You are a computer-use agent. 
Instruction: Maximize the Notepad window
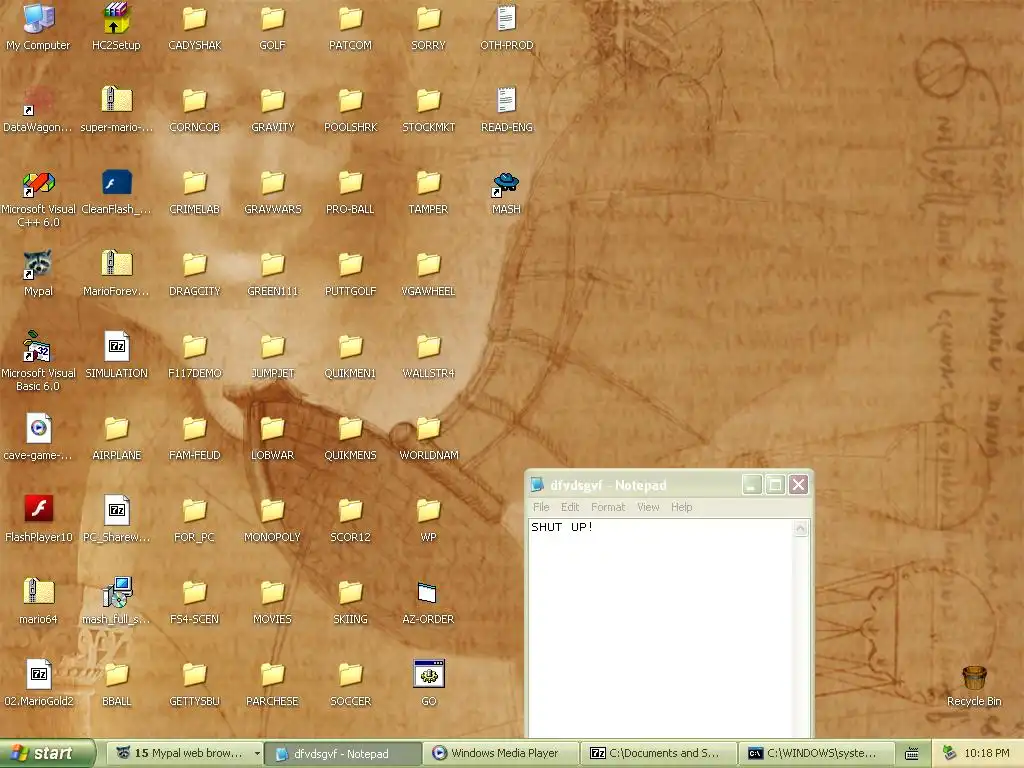(775, 485)
